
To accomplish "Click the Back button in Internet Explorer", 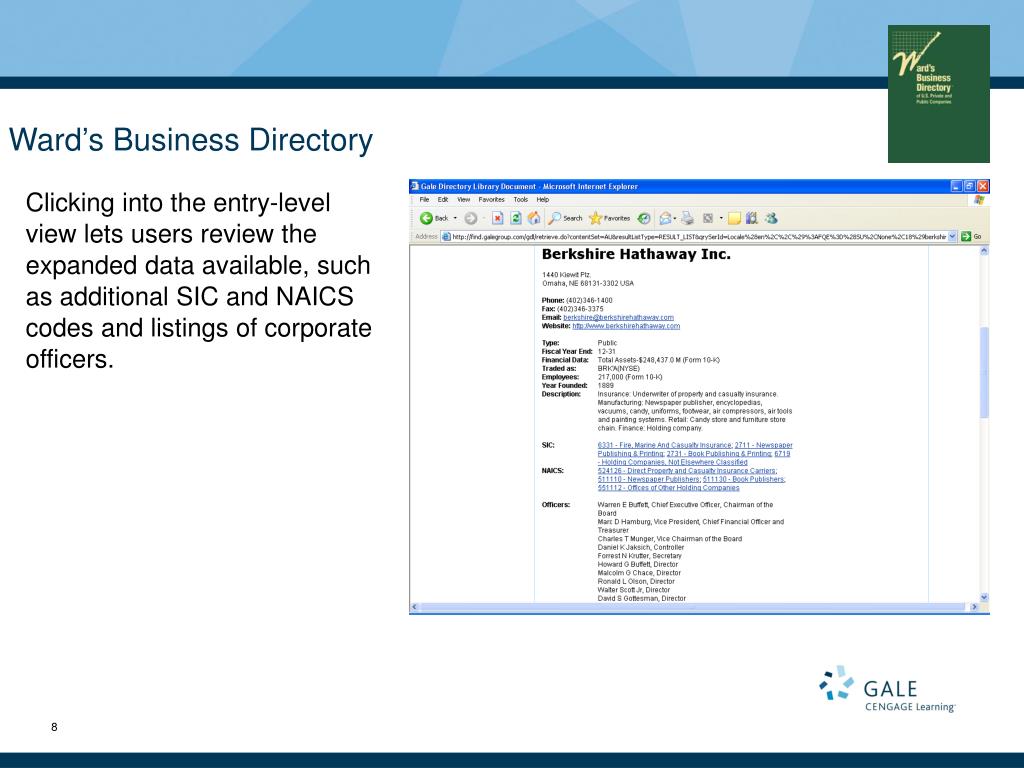I will 434,218.
